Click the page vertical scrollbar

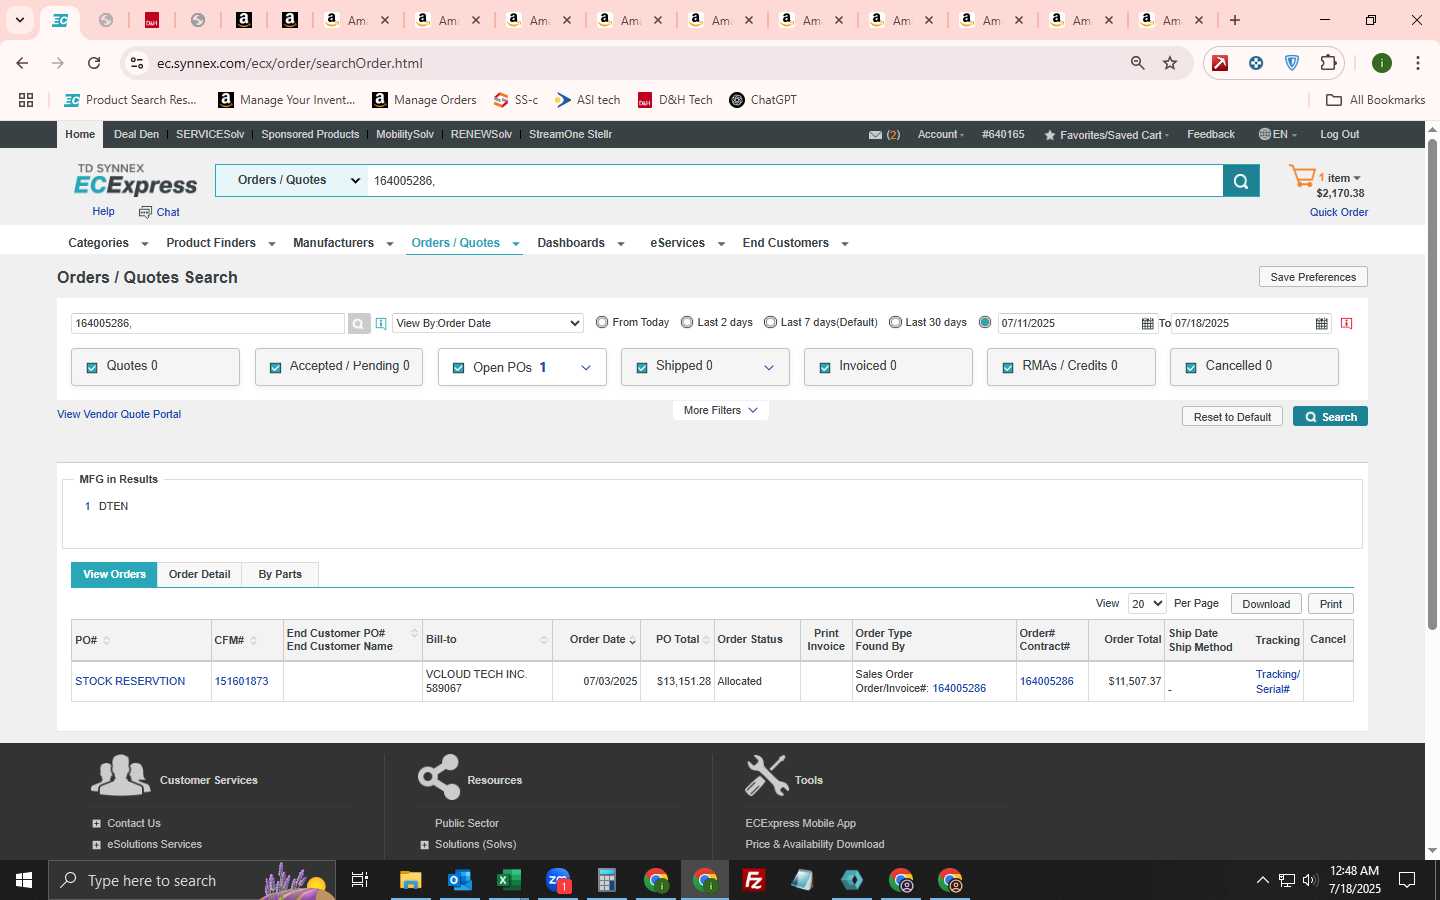[1432, 385]
